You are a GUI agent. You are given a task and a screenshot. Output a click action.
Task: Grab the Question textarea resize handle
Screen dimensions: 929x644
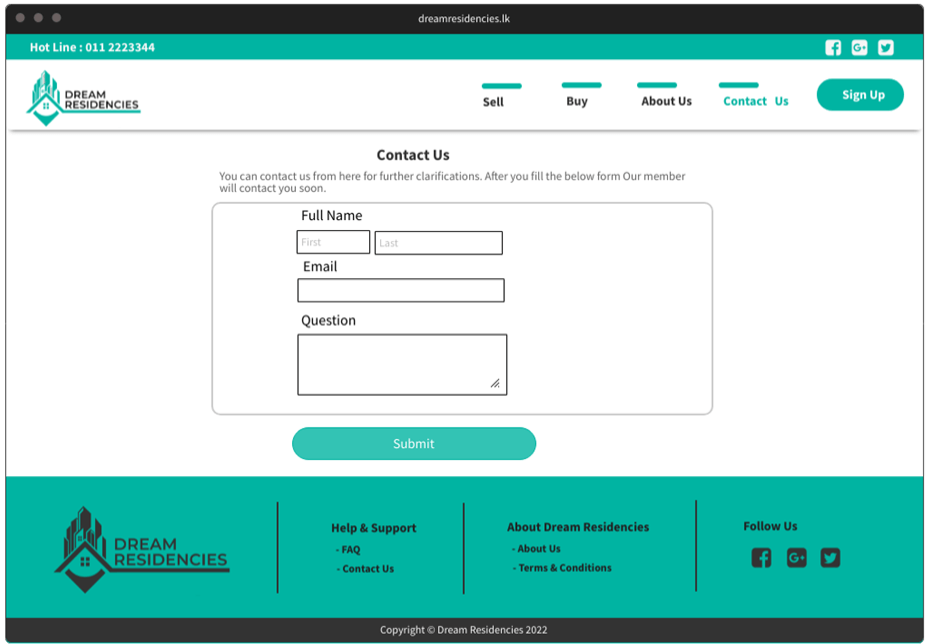tap(495, 383)
